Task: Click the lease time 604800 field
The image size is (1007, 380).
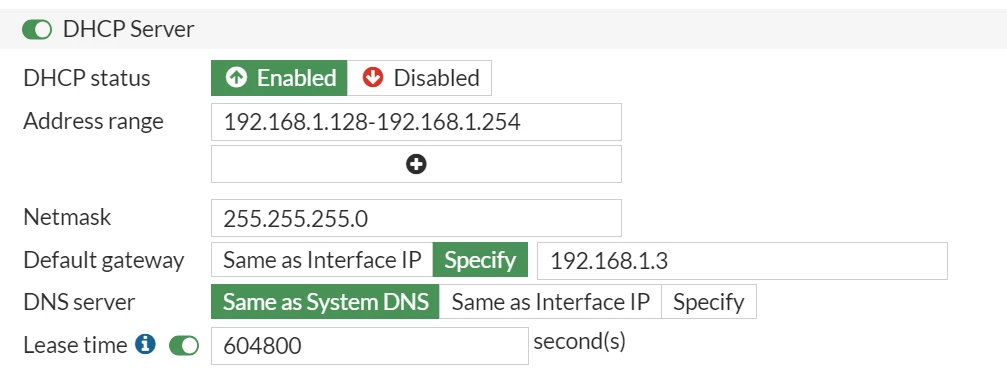Action: coord(370,346)
